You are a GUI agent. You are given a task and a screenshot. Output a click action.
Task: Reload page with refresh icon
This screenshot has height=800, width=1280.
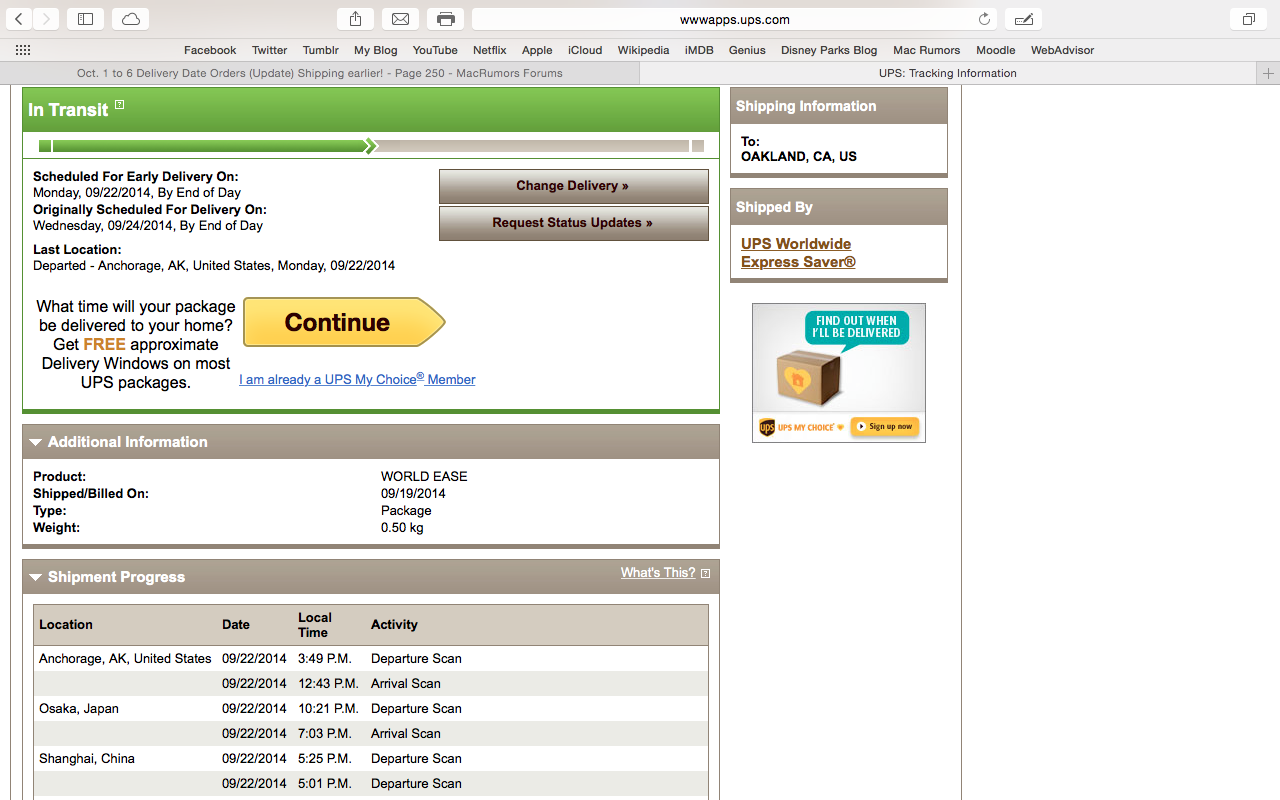tap(985, 19)
